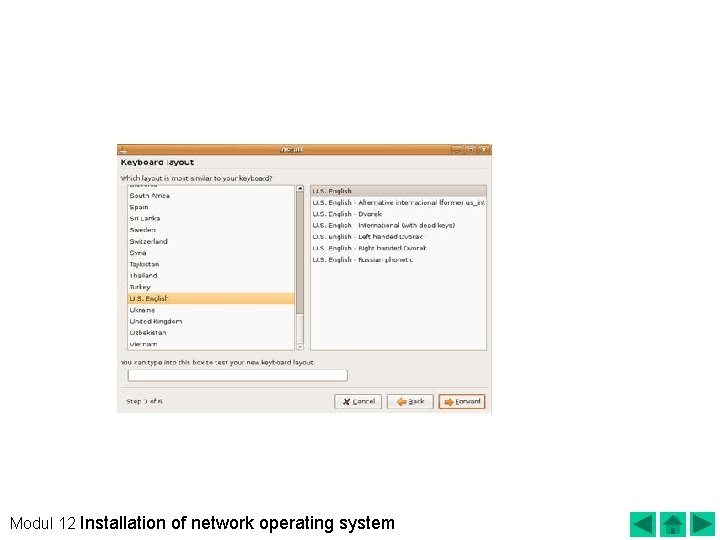Click the Forward button

pos(462,402)
